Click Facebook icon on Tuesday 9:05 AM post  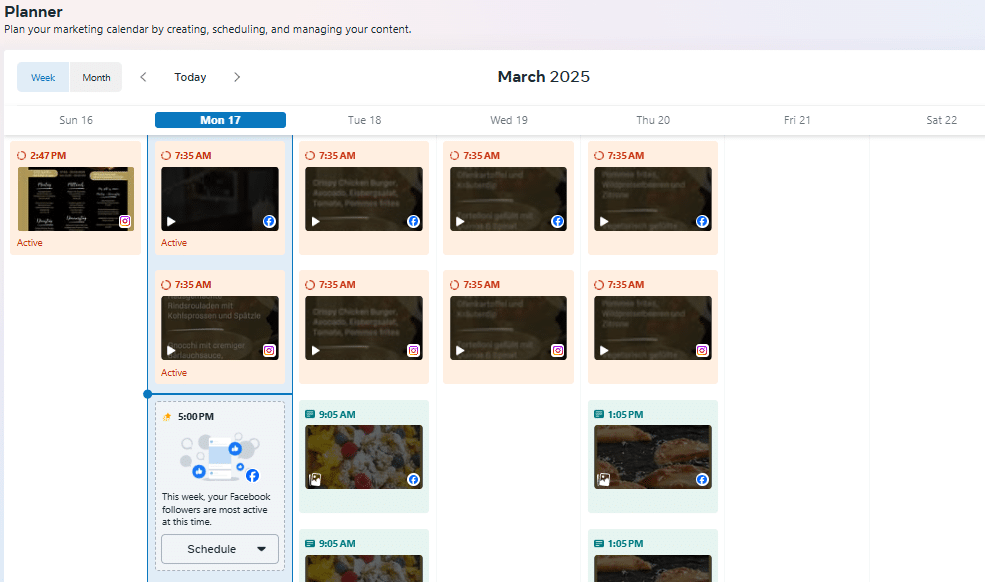click(x=413, y=480)
